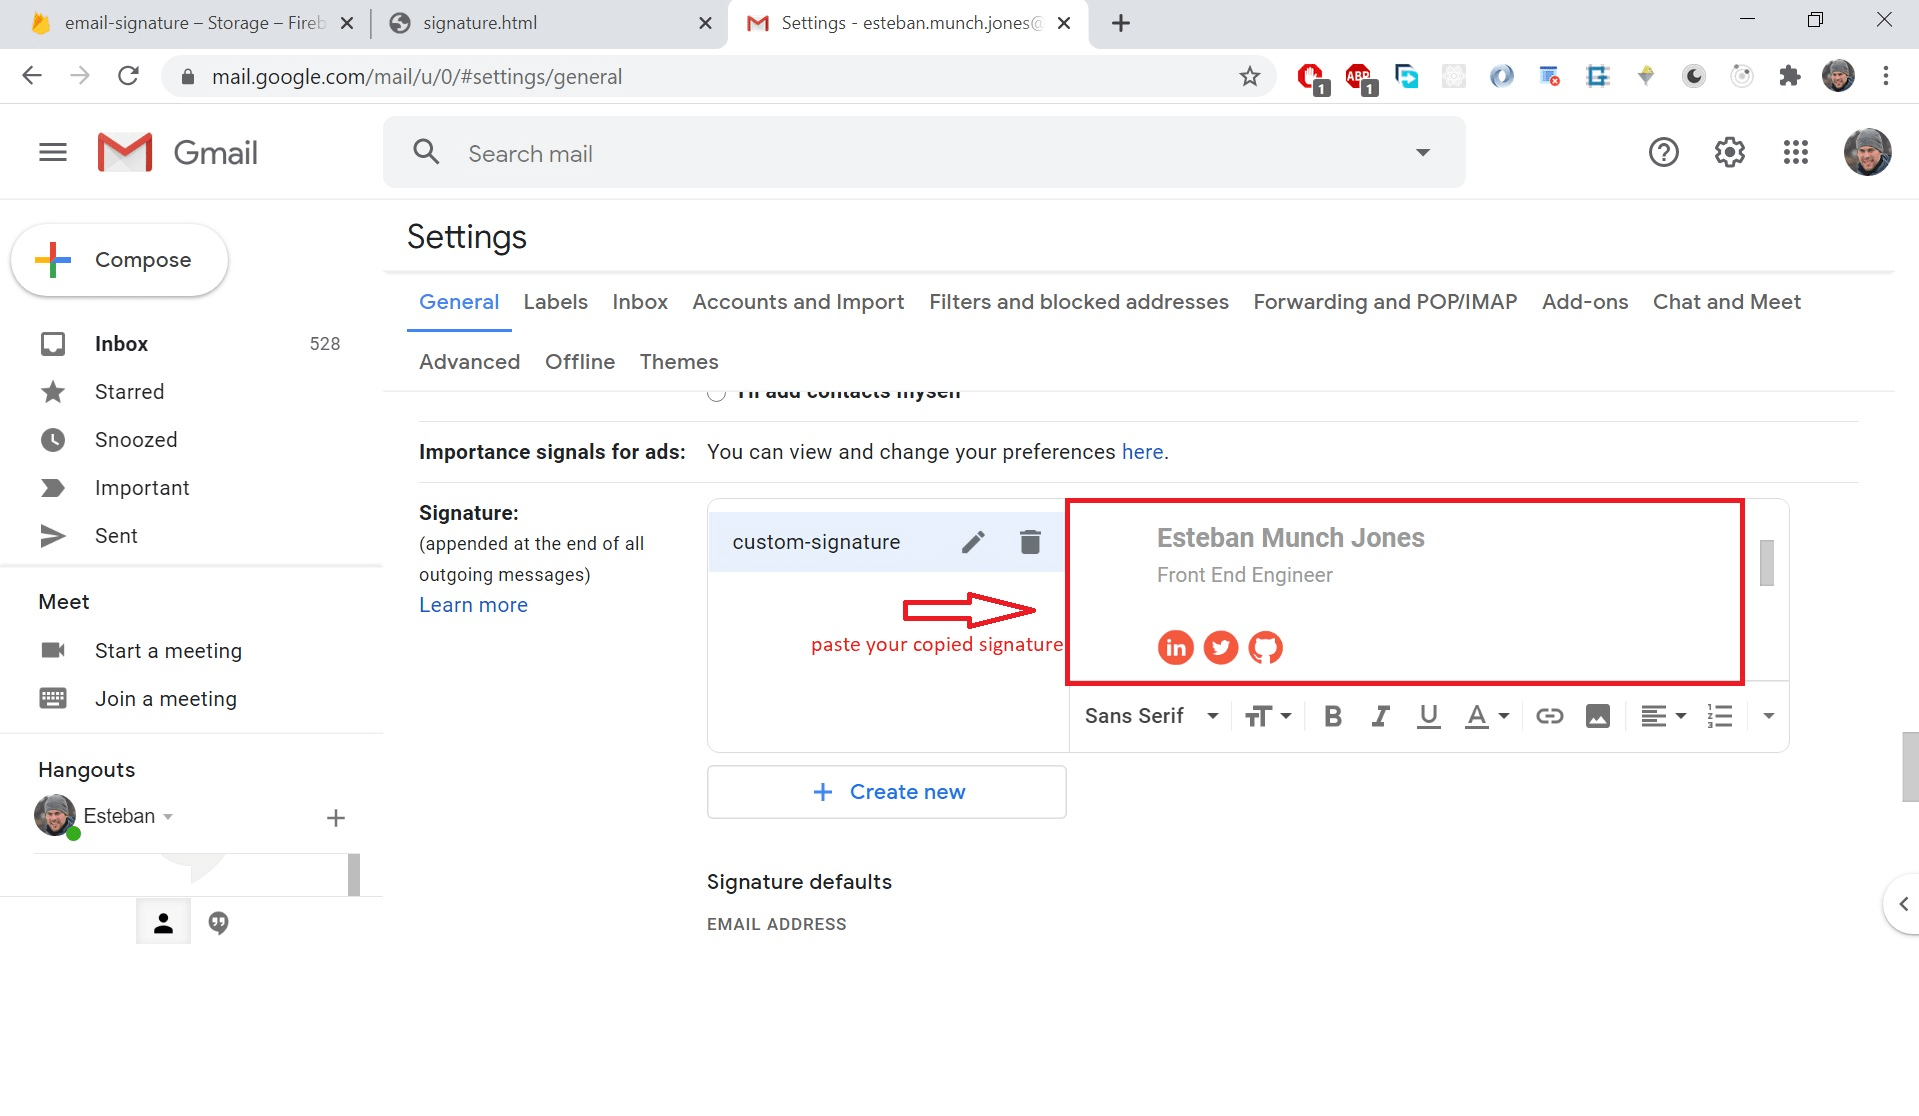The width and height of the screenshot is (1919, 1116).
Task: Switch to the Filters and blocked addresses tab
Action: pos(1078,302)
